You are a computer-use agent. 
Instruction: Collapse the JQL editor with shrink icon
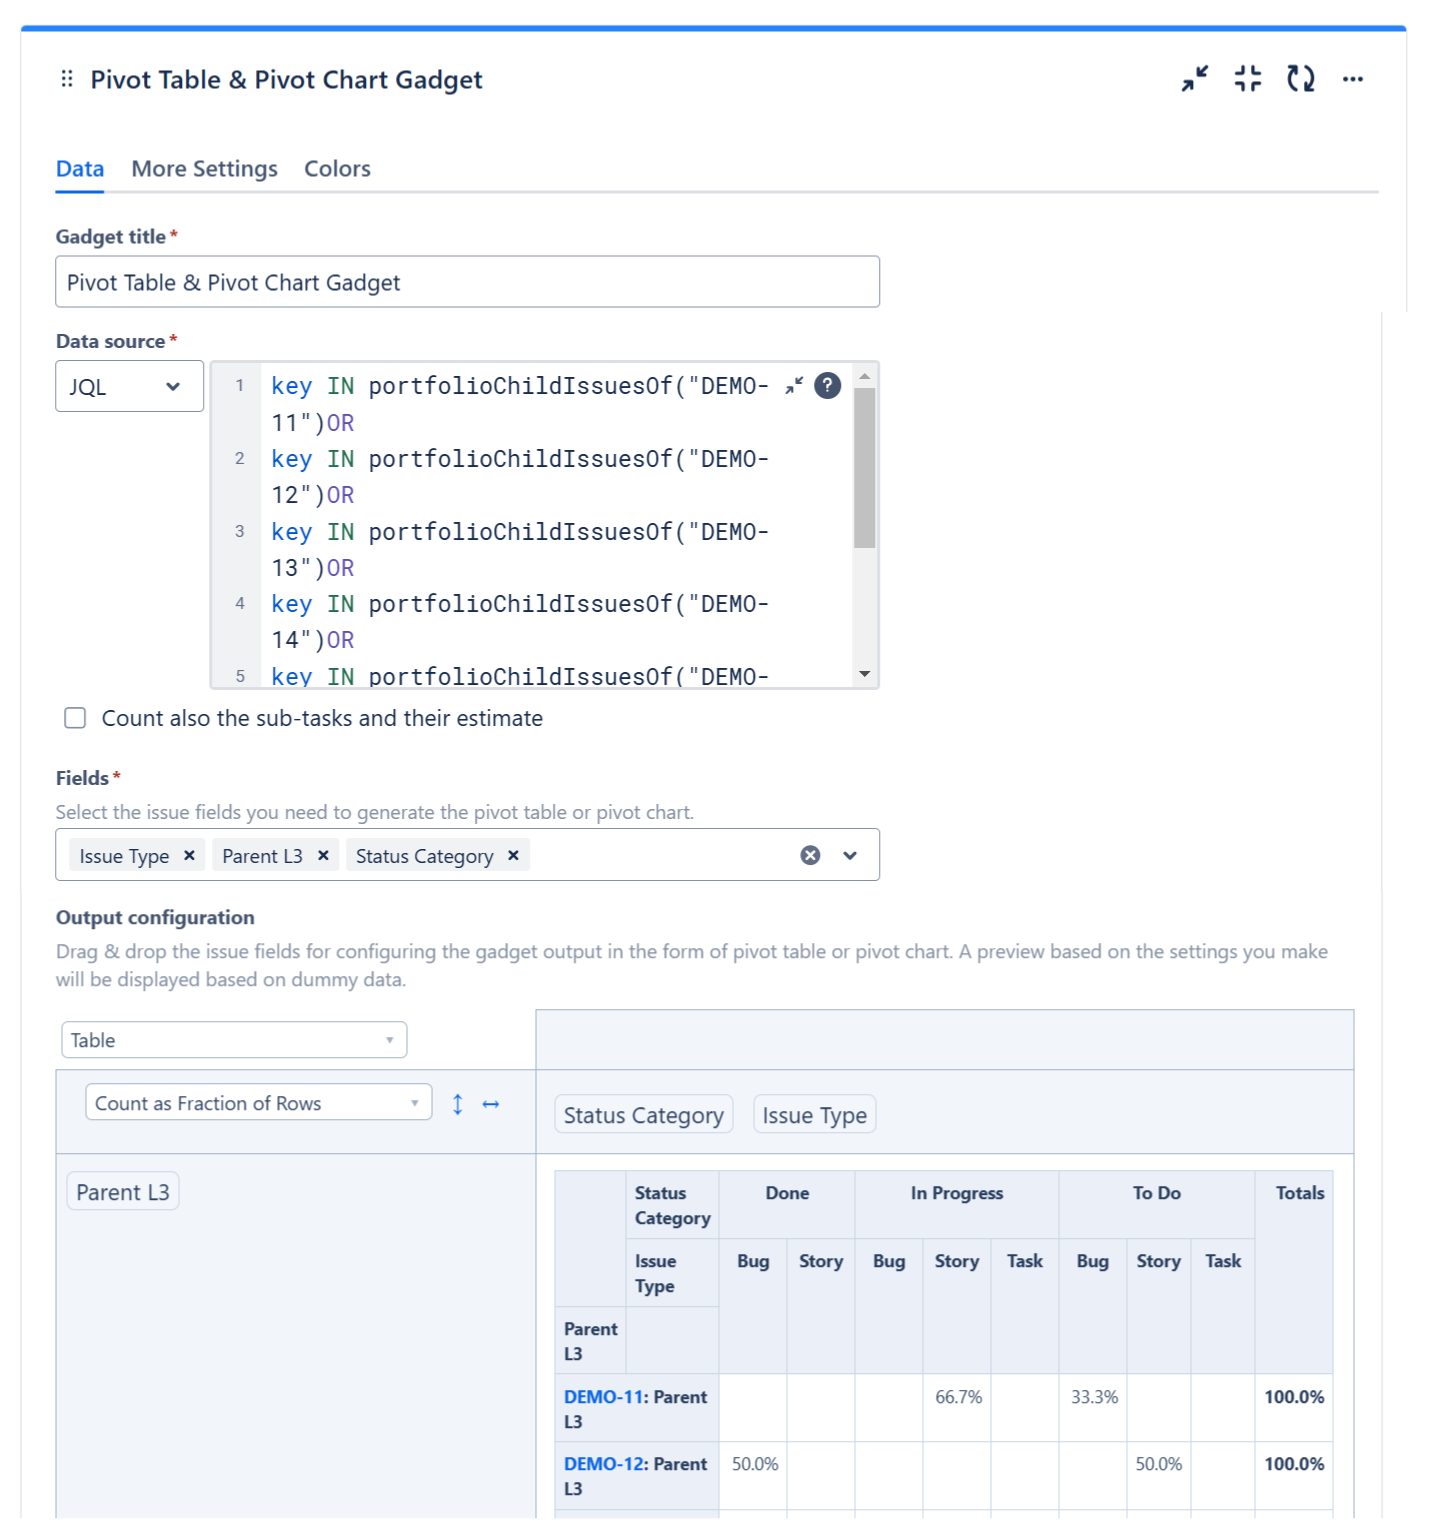[794, 386]
